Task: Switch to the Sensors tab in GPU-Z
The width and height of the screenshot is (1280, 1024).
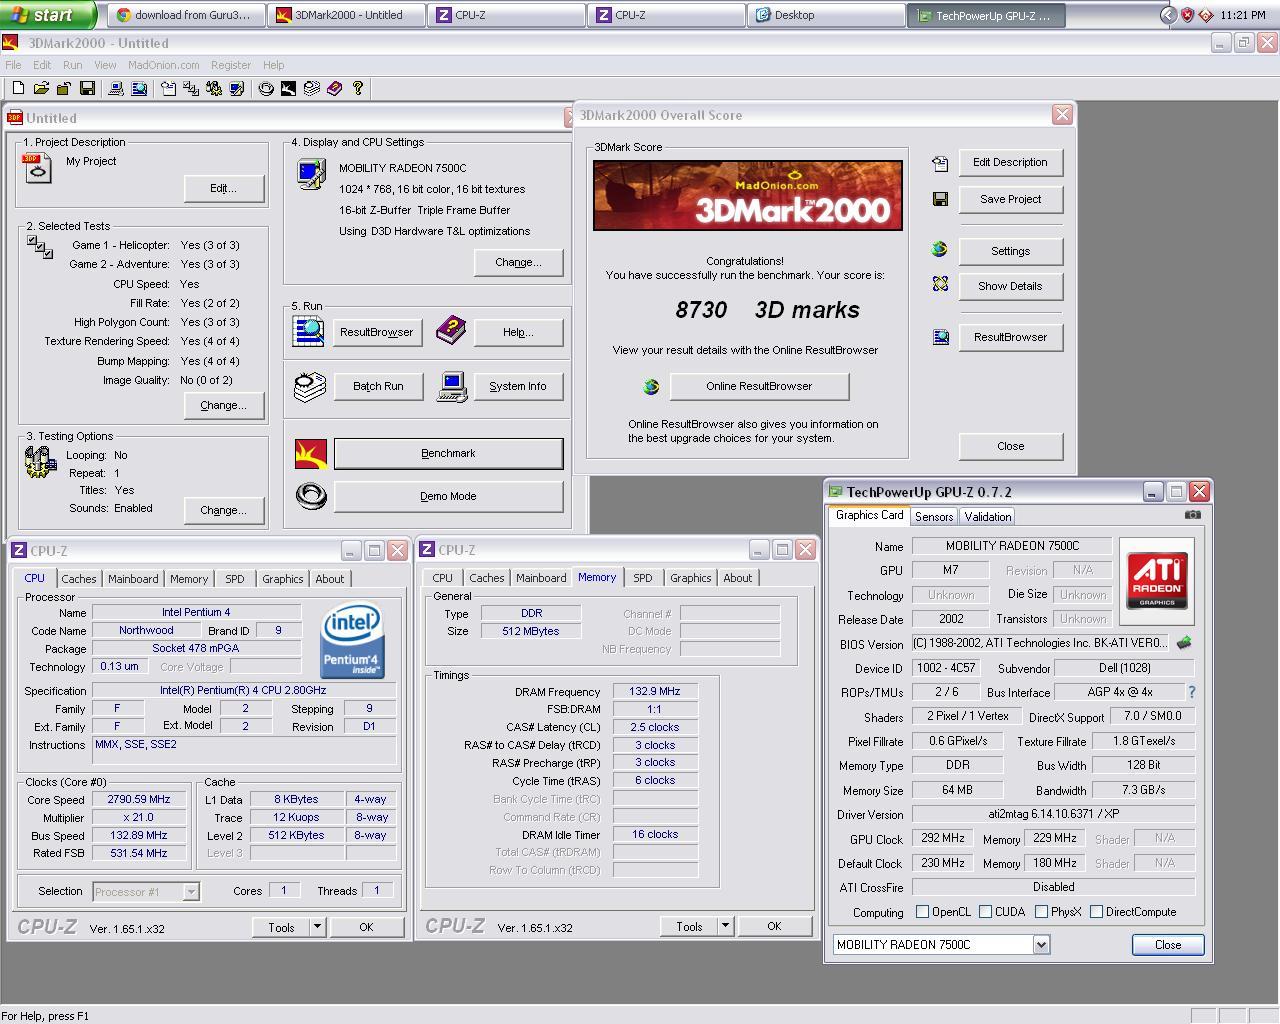Action: 934,517
